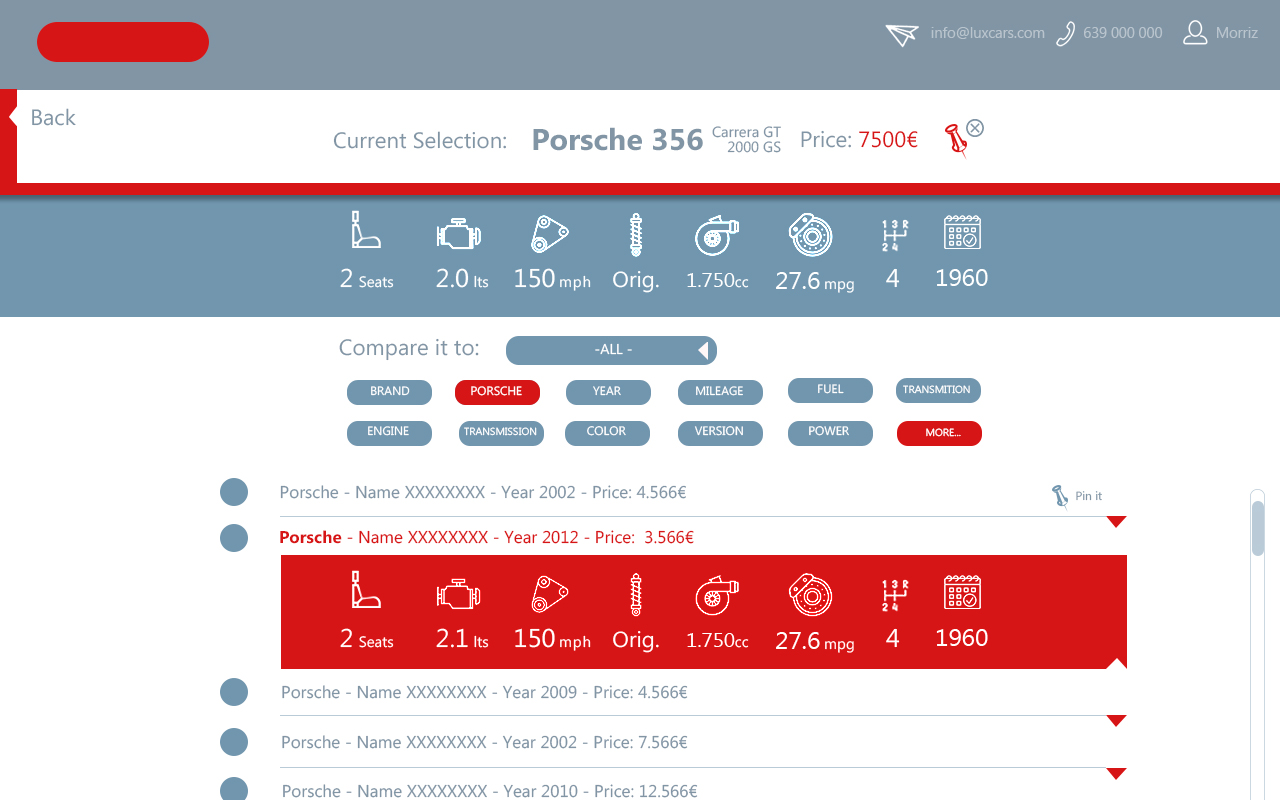
Task: Click the seat icon in blue spec bar
Action: pos(366,230)
